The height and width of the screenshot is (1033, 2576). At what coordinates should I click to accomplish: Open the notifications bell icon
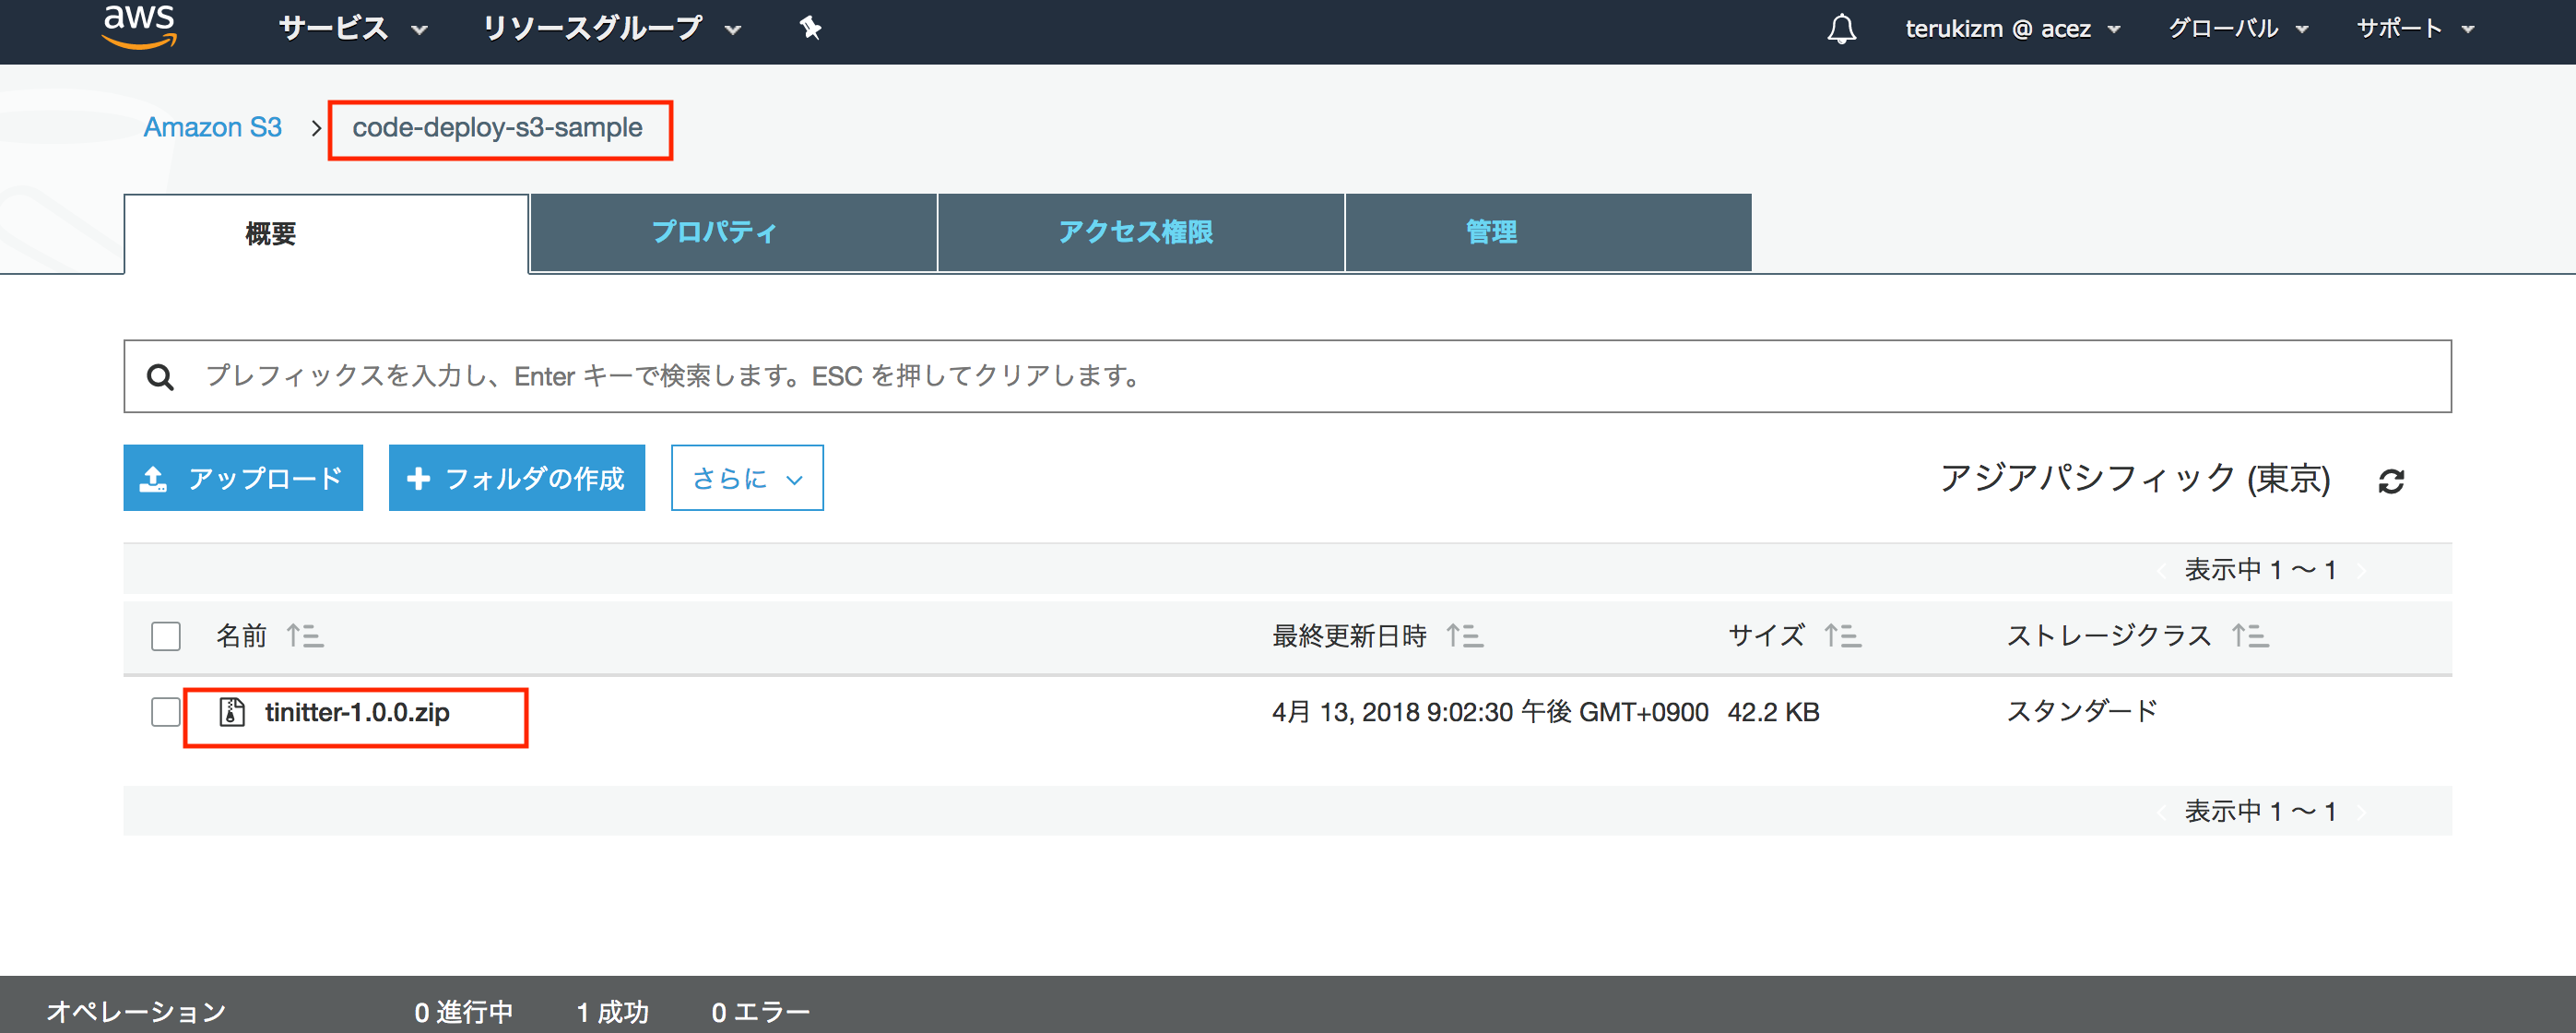[x=1841, y=29]
